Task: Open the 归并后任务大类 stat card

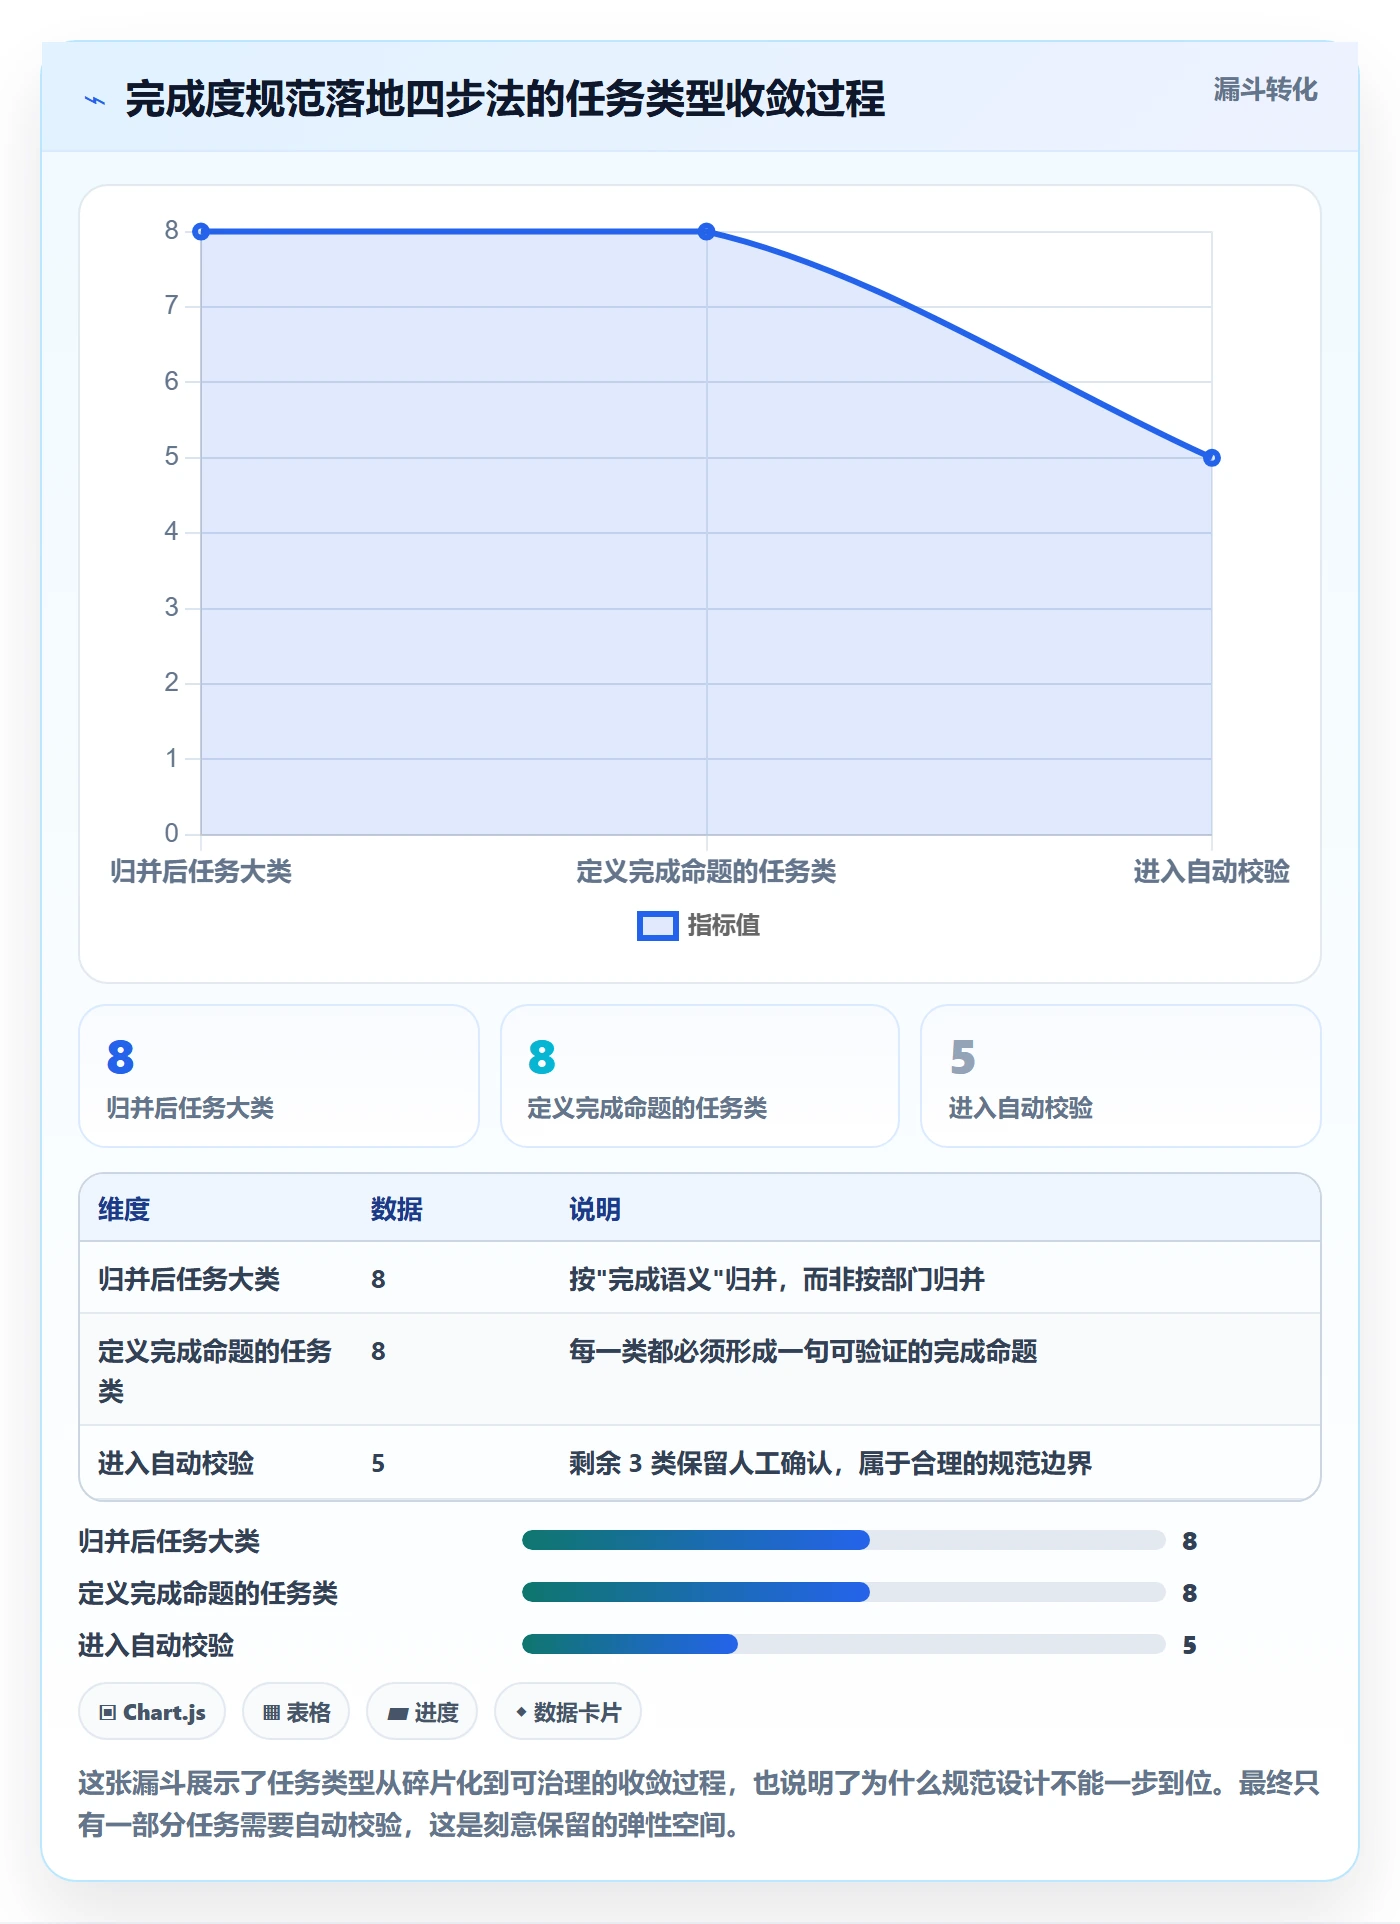Action: [x=279, y=1076]
